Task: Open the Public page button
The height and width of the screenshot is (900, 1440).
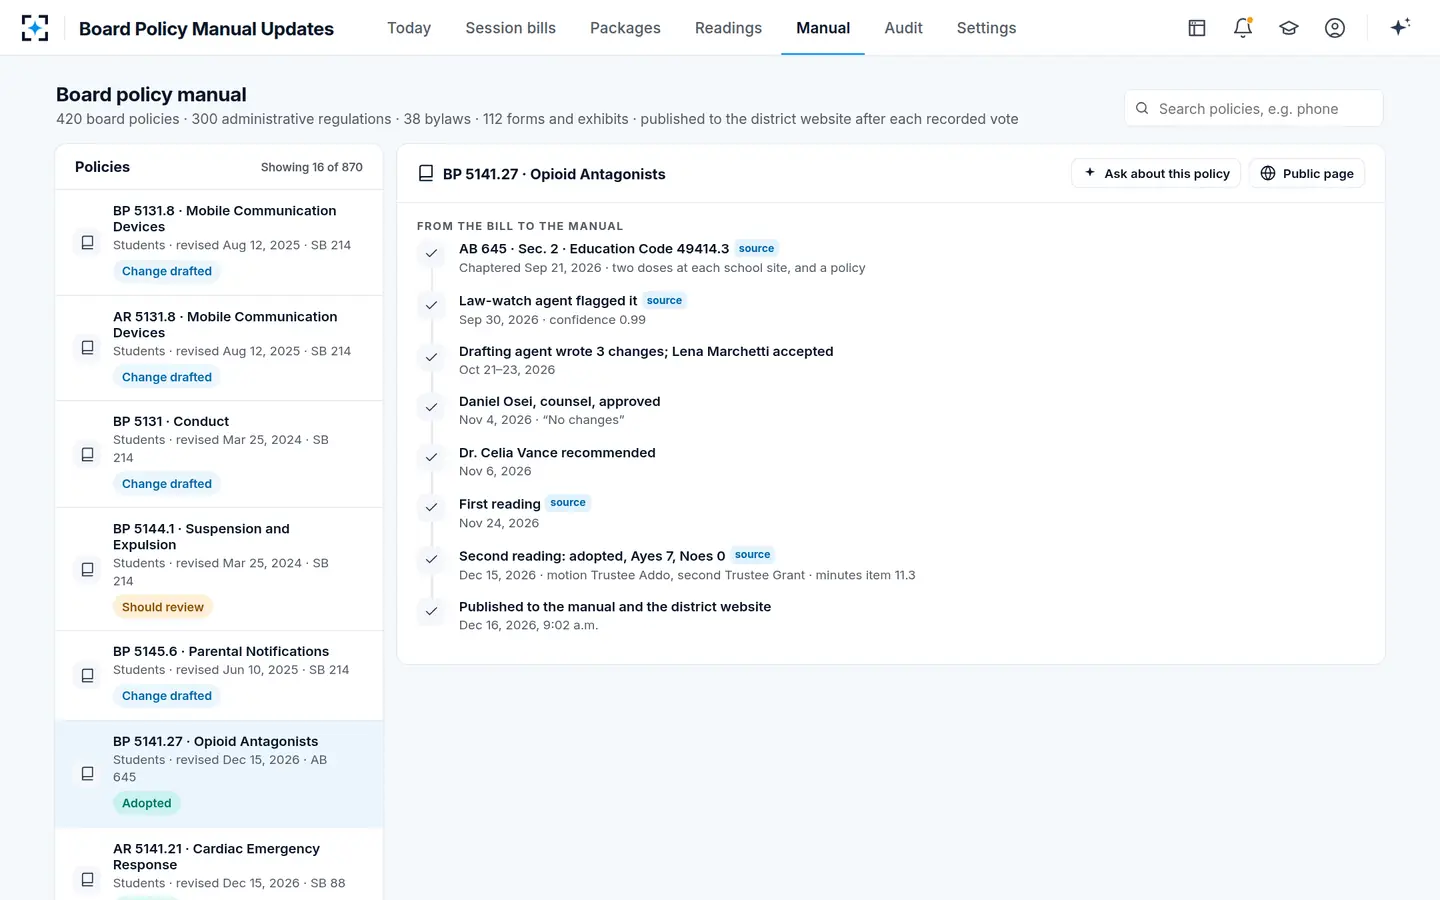Action: coord(1307,174)
